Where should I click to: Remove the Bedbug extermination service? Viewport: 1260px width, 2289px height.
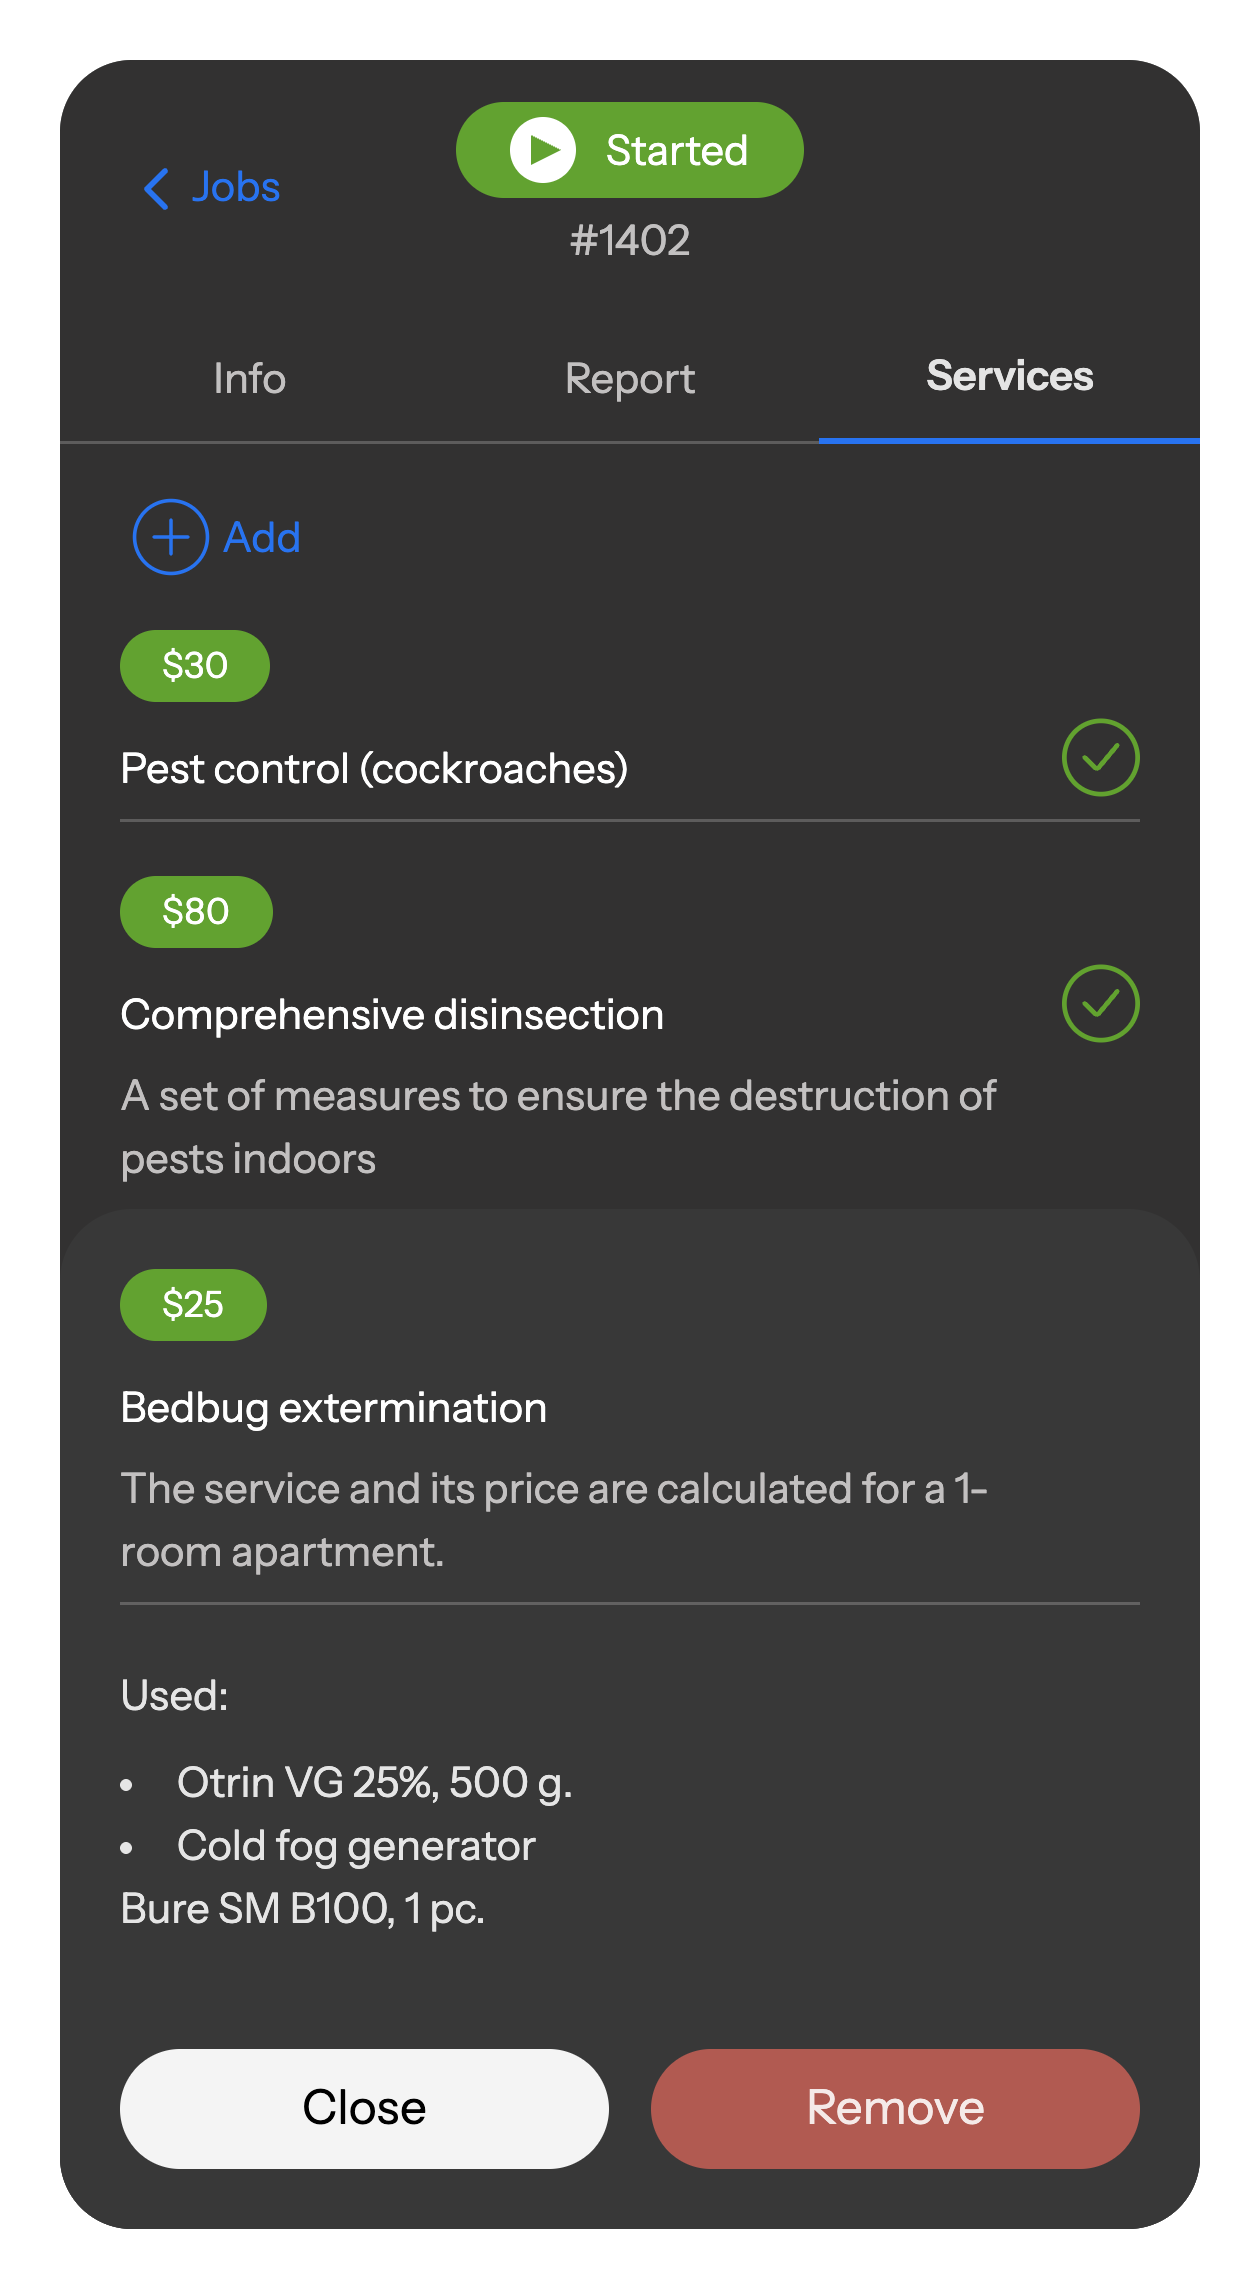click(x=895, y=2108)
